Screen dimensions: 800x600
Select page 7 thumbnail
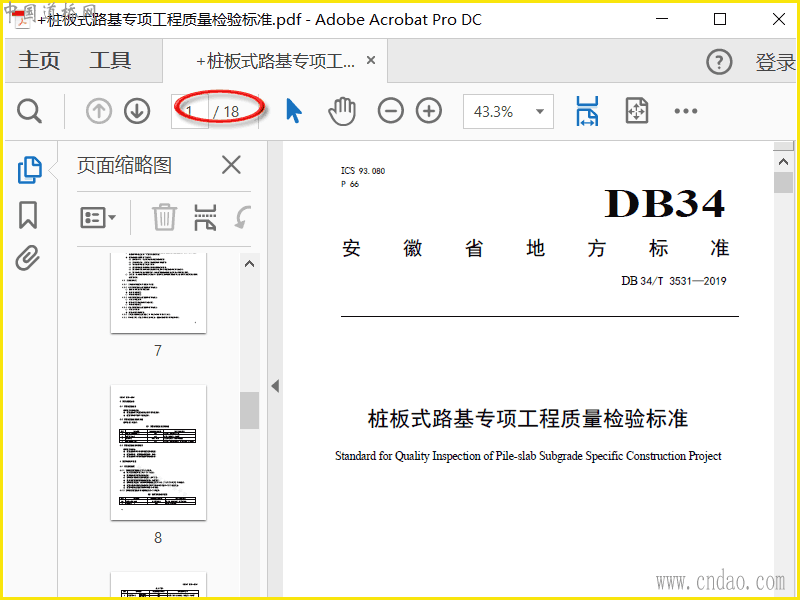[x=159, y=293]
